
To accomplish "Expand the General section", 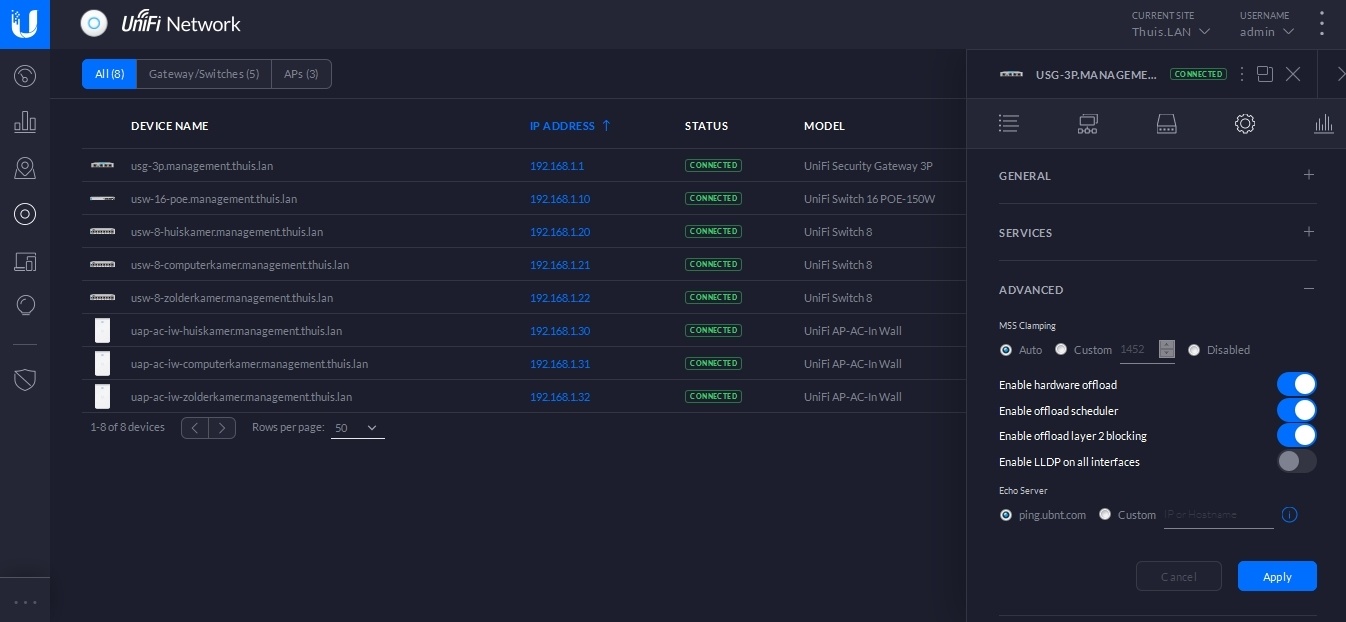I will (1308, 175).
